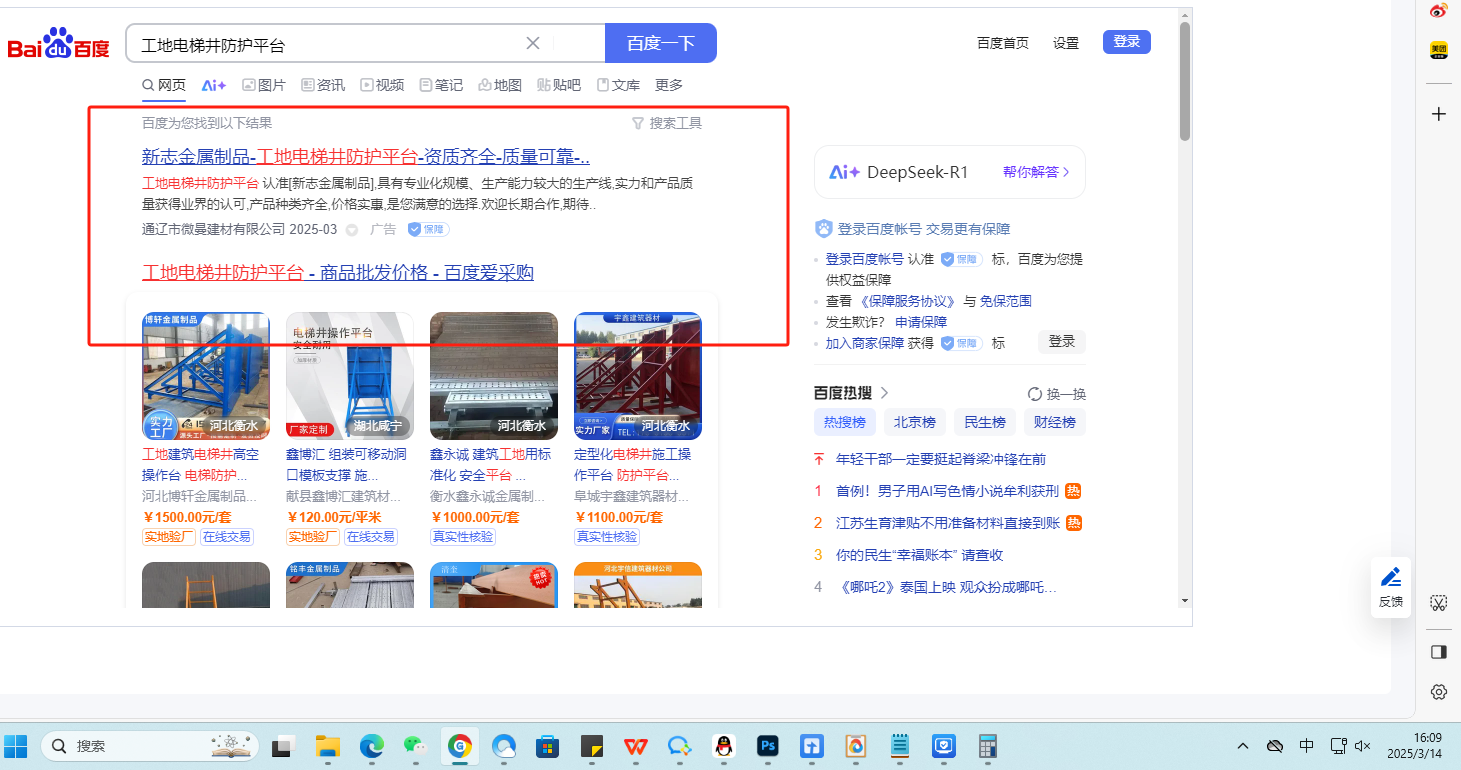
Task: Click the plus icon in the browser sidebar
Action: [1438, 114]
